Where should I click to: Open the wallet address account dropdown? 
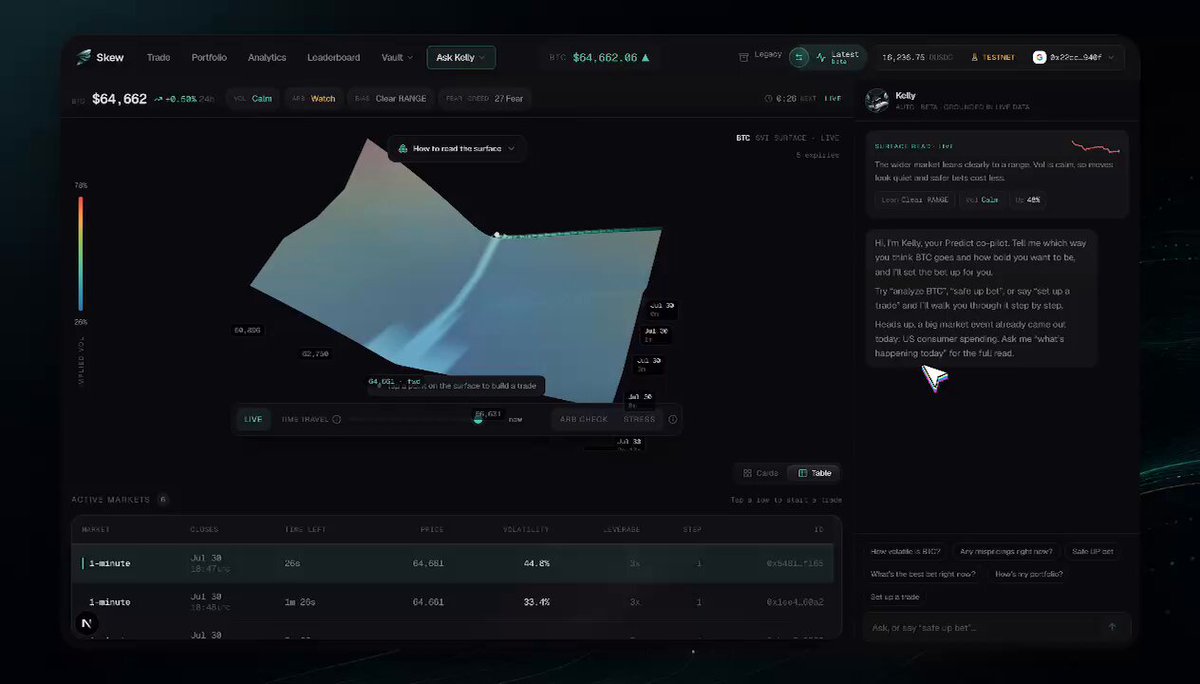1075,58
